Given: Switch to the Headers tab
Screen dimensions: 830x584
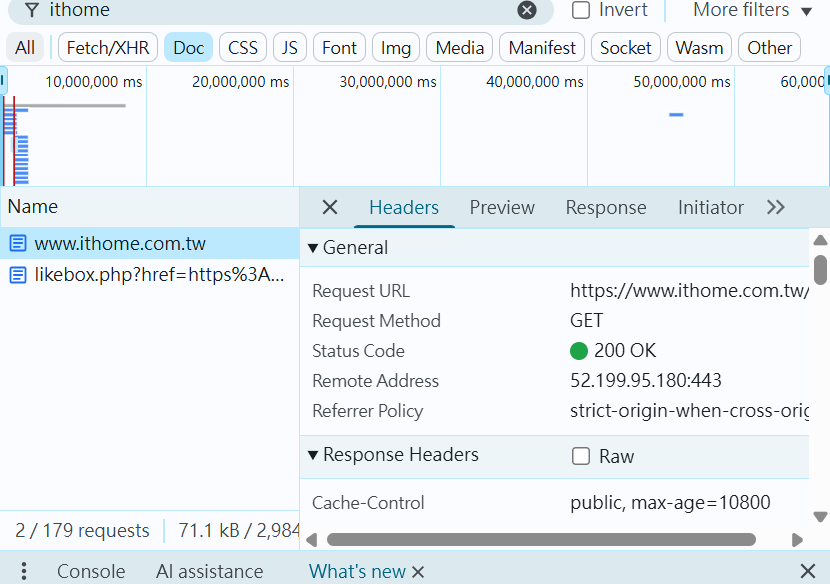Looking at the screenshot, I should coord(404,208).
